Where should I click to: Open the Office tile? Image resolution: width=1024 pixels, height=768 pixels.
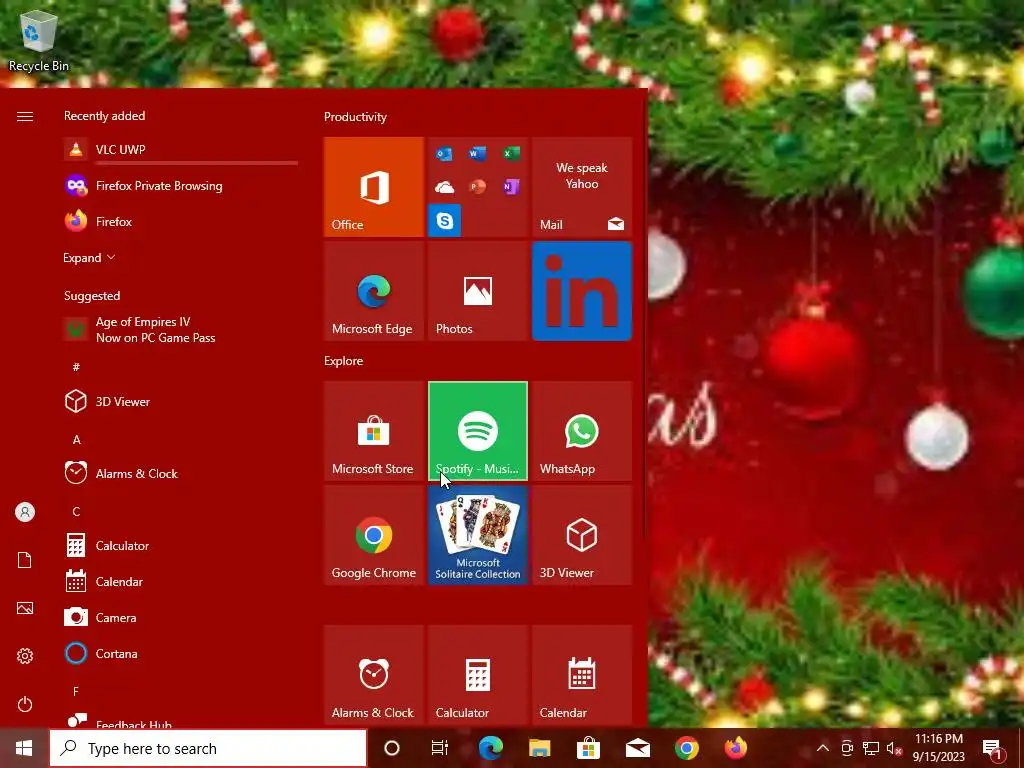click(x=374, y=187)
